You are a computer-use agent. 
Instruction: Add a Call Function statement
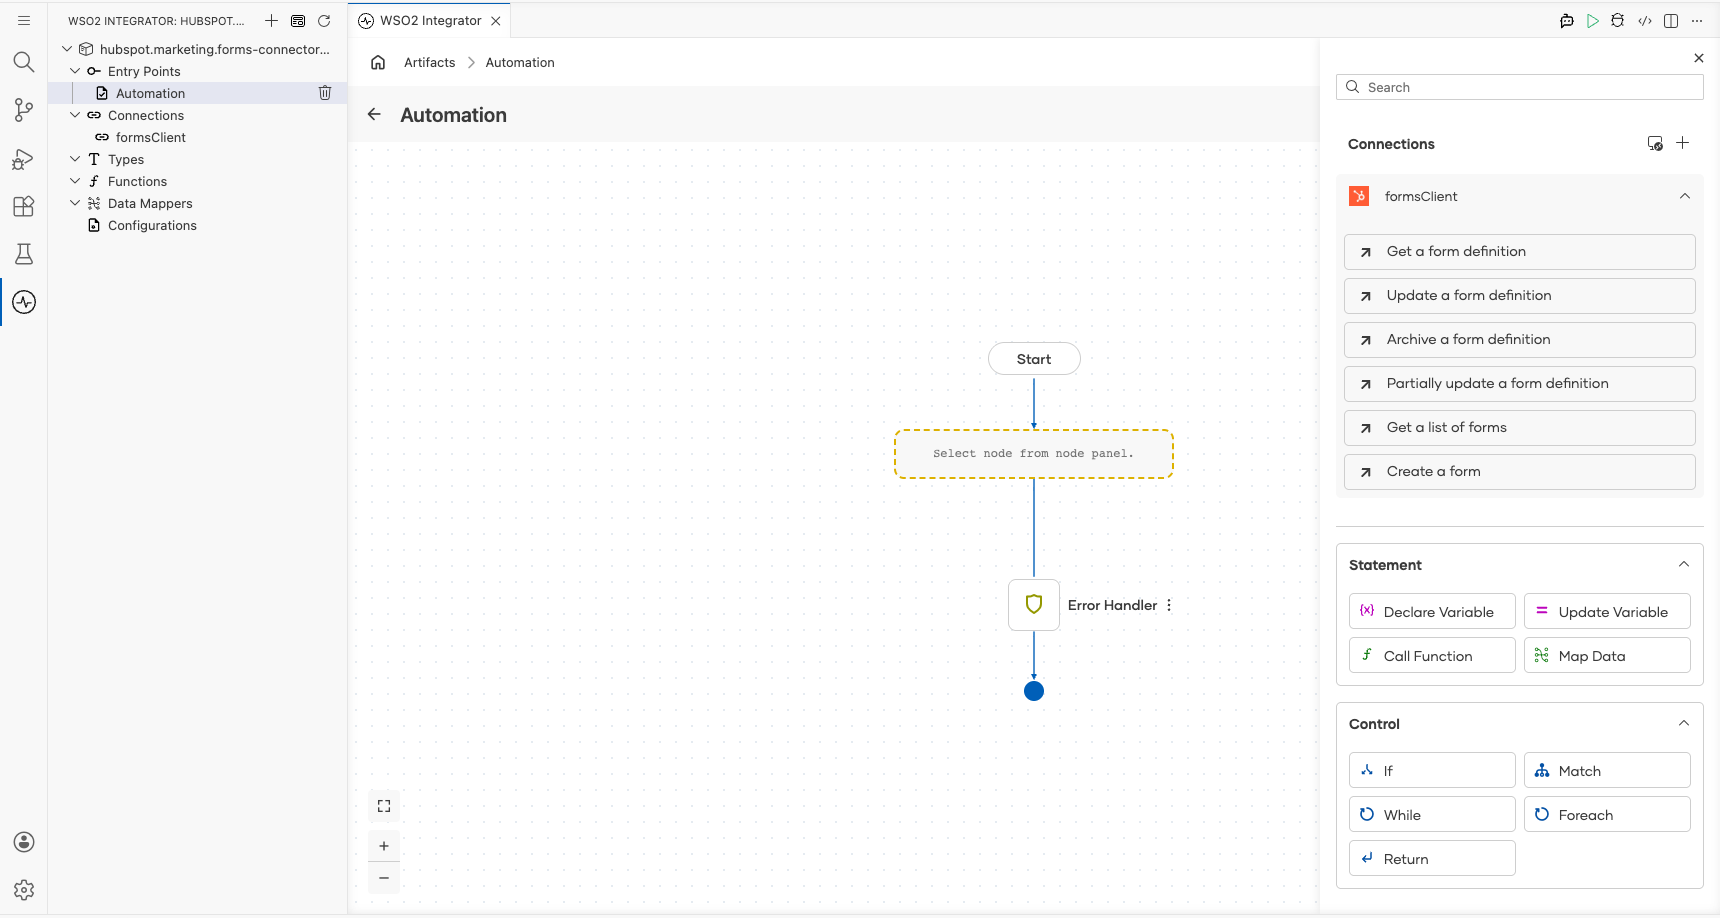point(1432,655)
